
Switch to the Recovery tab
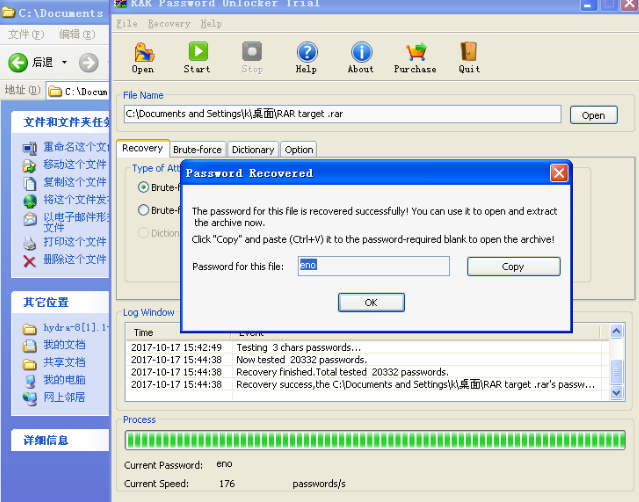143,148
